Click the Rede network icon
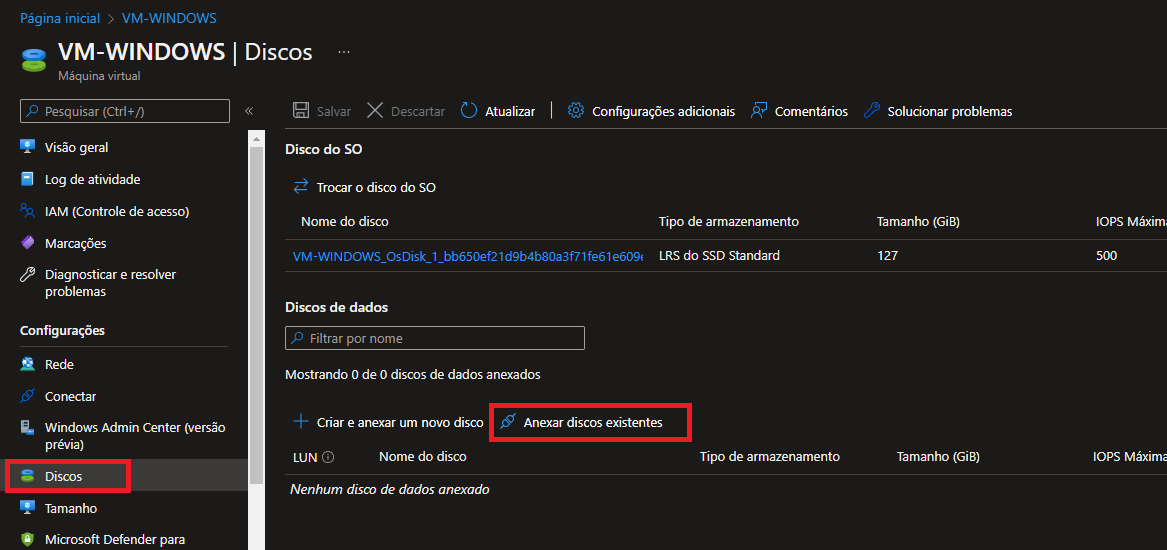Image resolution: width=1167 pixels, height=550 pixels. [28, 365]
